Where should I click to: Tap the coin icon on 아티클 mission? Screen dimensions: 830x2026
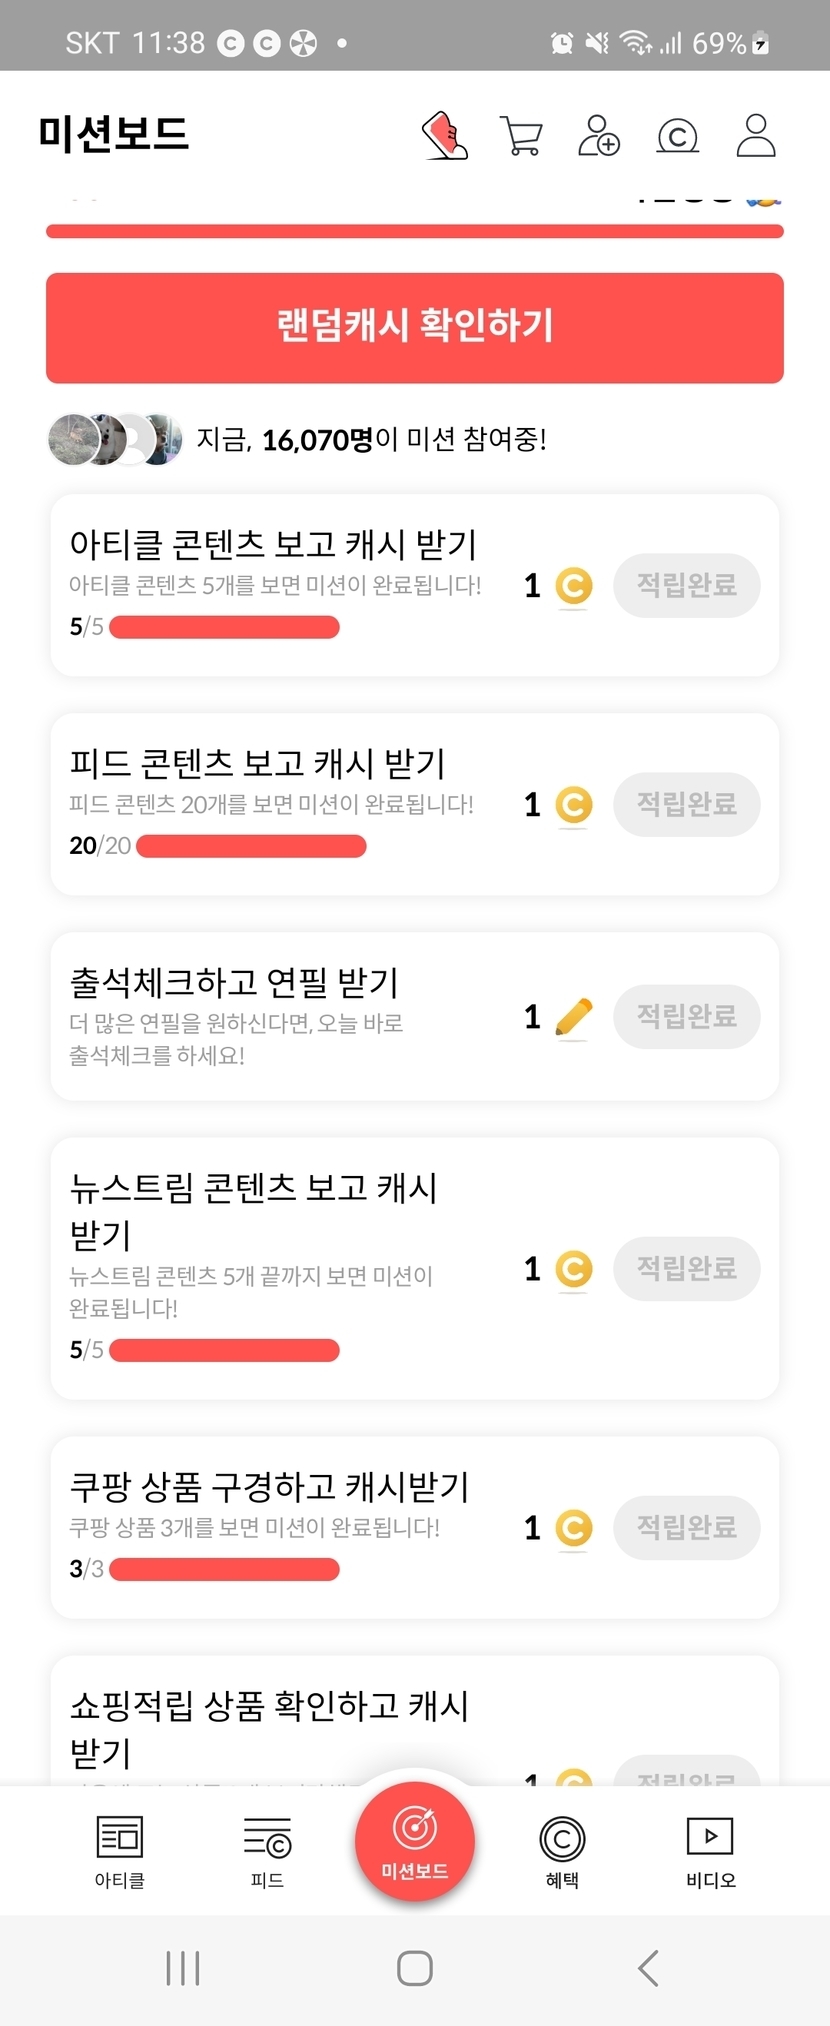(574, 586)
